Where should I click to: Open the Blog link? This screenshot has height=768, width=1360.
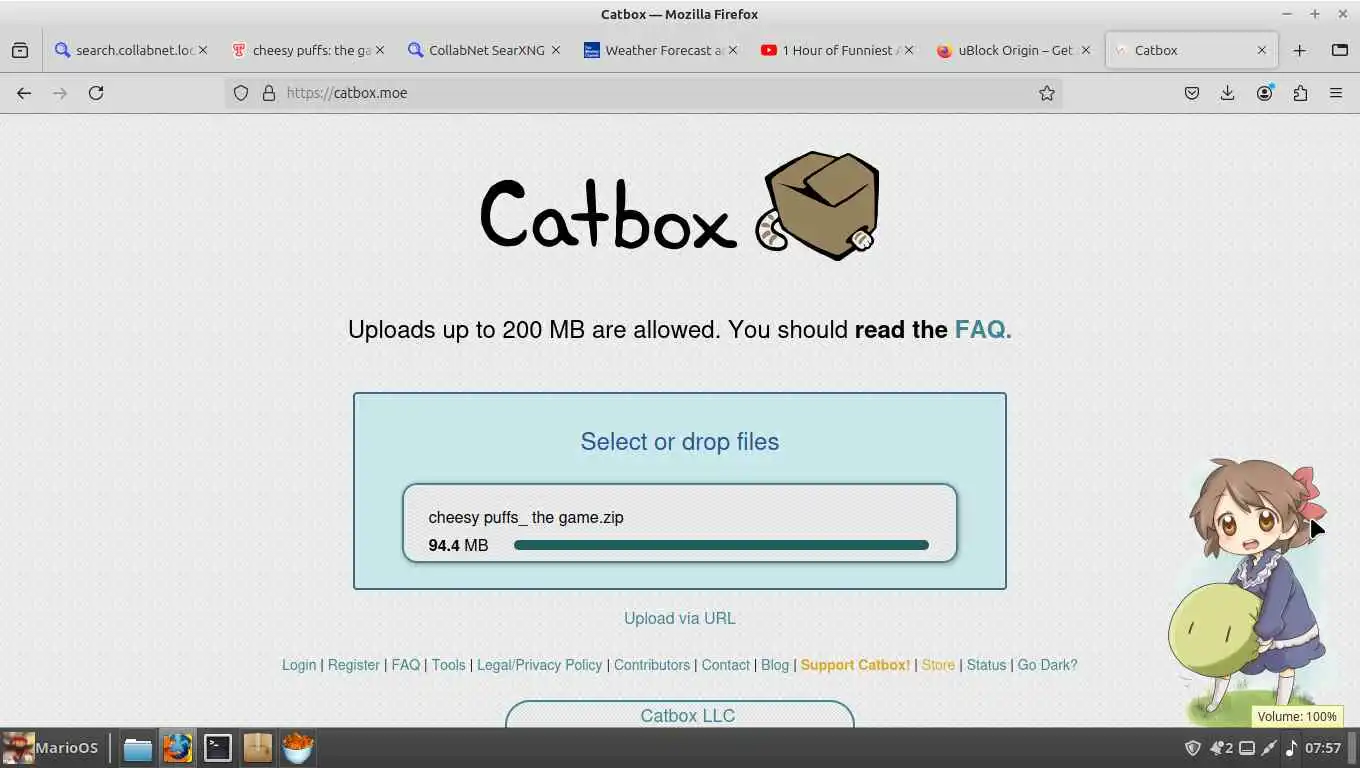click(775, 665)
